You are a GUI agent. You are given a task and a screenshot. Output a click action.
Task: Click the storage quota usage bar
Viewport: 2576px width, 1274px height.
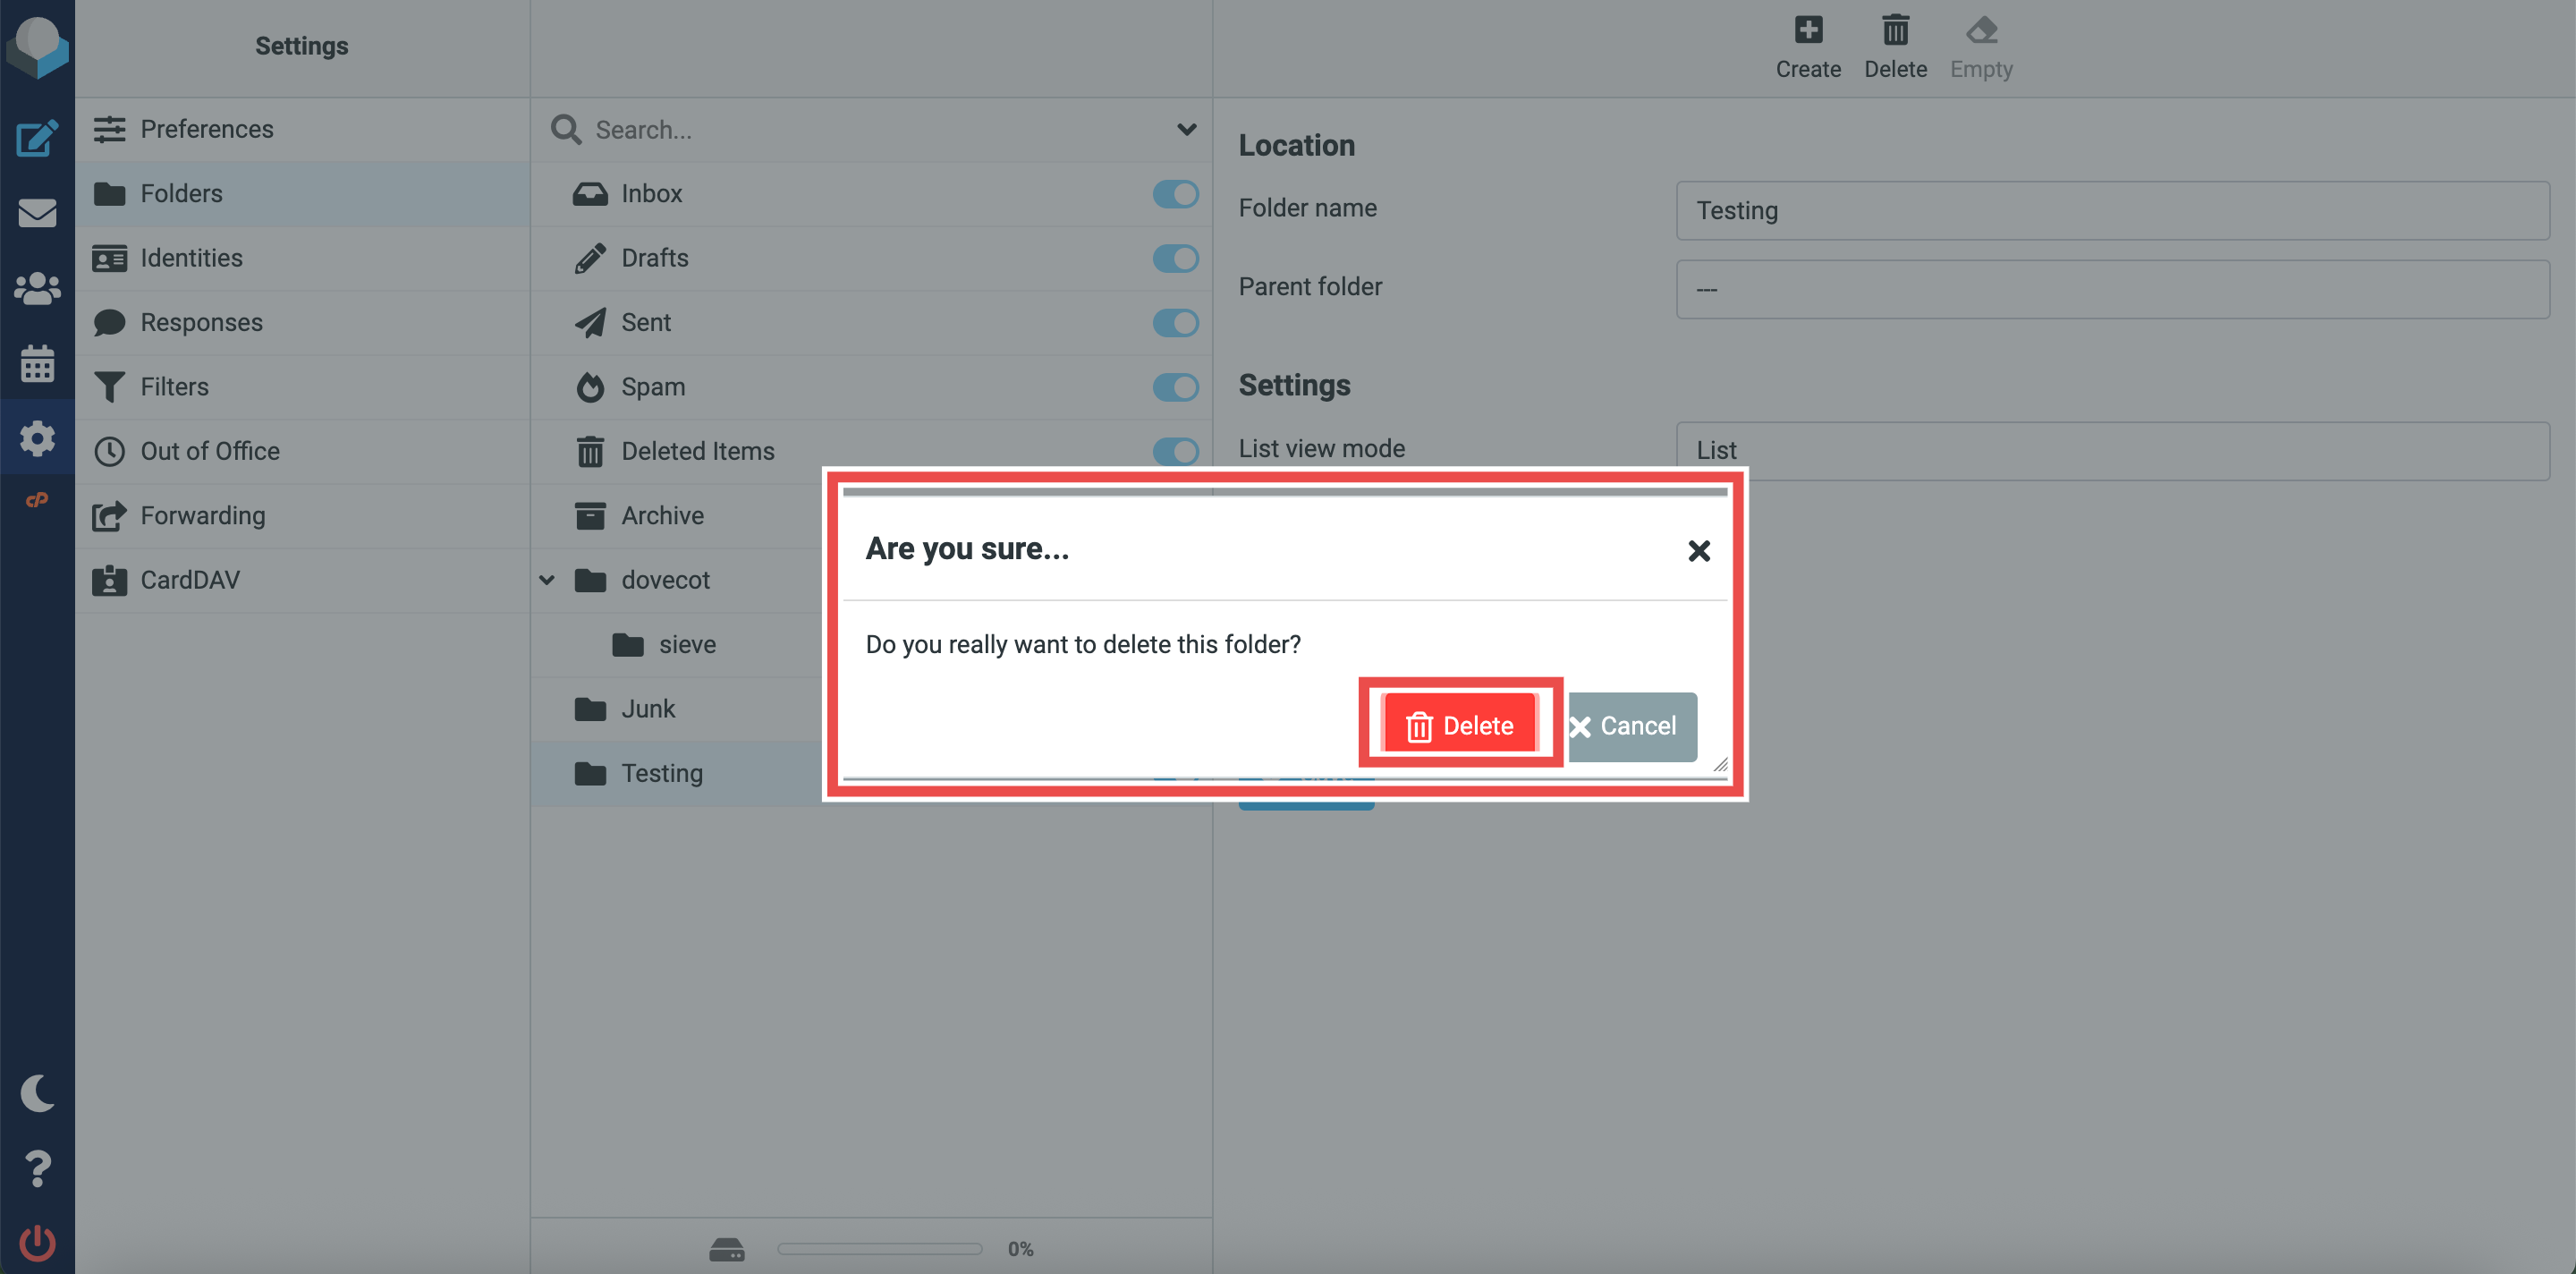pyautogui.click(x=879, y=1248)
